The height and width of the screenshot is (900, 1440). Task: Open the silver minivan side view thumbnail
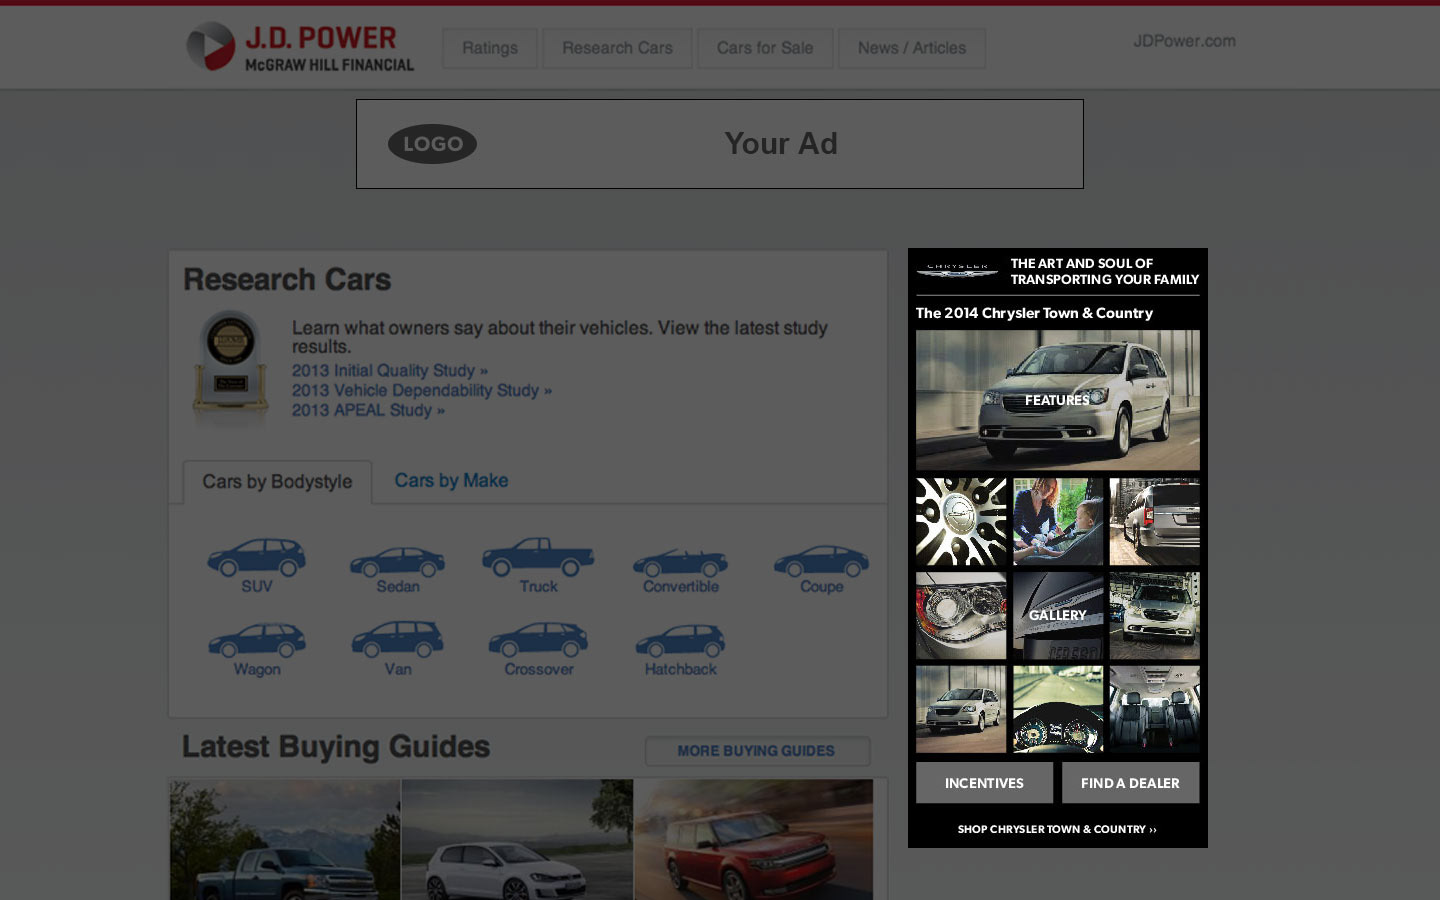961,709
